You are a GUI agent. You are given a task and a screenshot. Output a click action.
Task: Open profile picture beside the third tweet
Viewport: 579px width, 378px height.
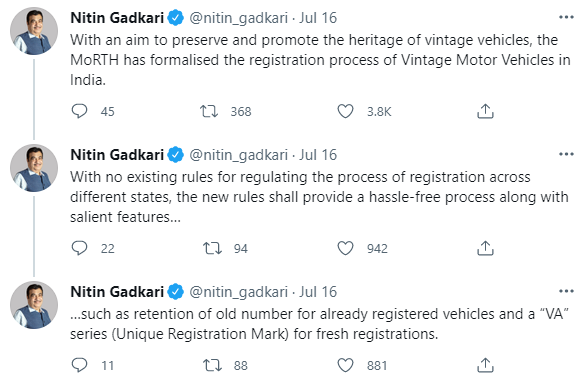coord(34,305)
